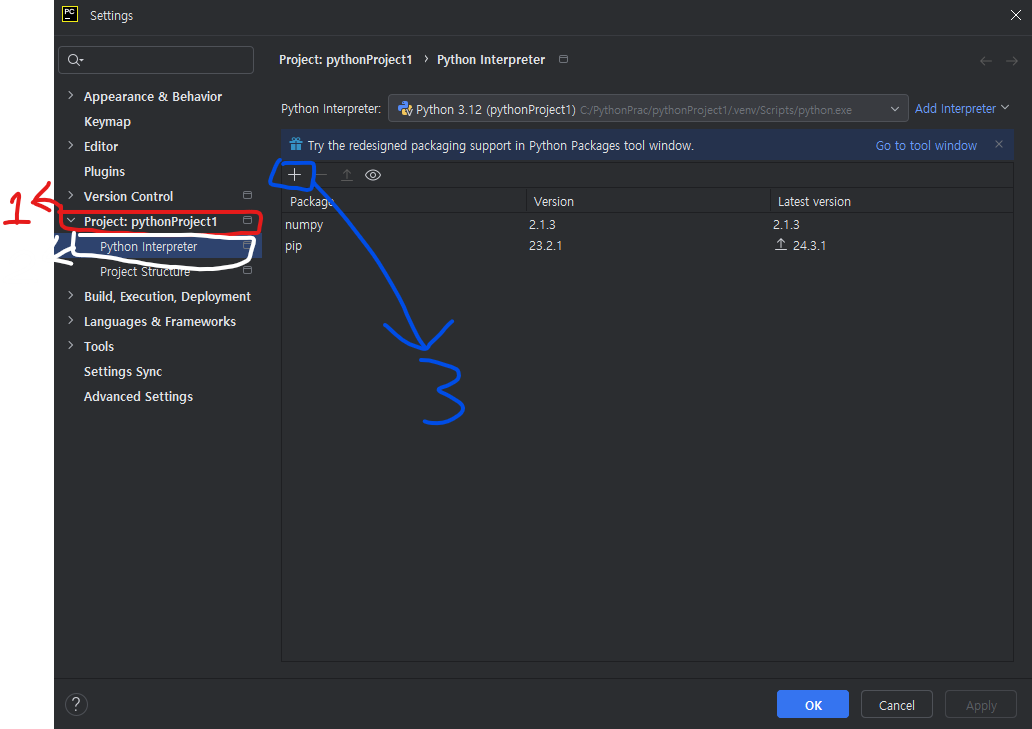Click the Cancel button
Viewport: 1032px width, 729px height.
896,705
